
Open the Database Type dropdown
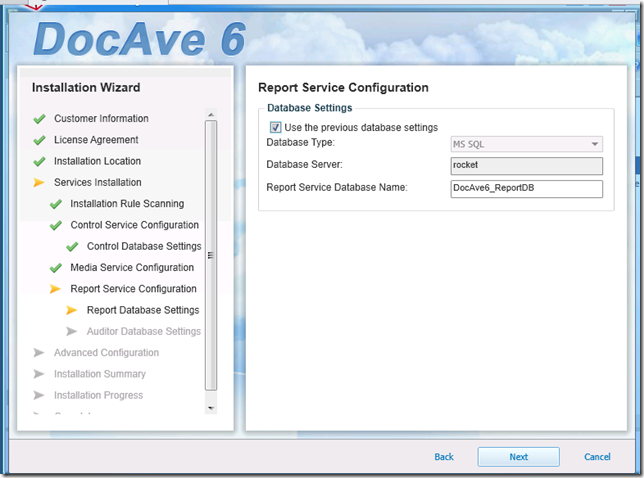click(527, 144)
